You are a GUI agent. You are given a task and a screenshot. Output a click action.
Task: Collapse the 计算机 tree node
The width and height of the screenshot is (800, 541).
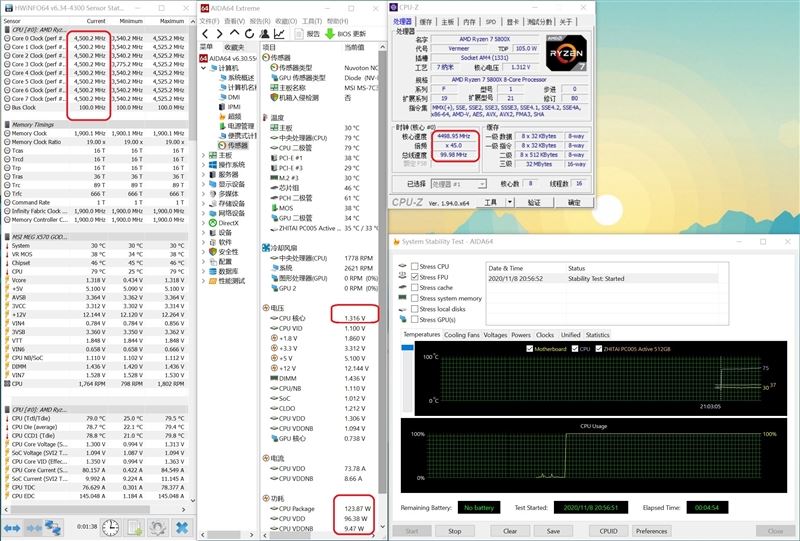click(204, 68)
